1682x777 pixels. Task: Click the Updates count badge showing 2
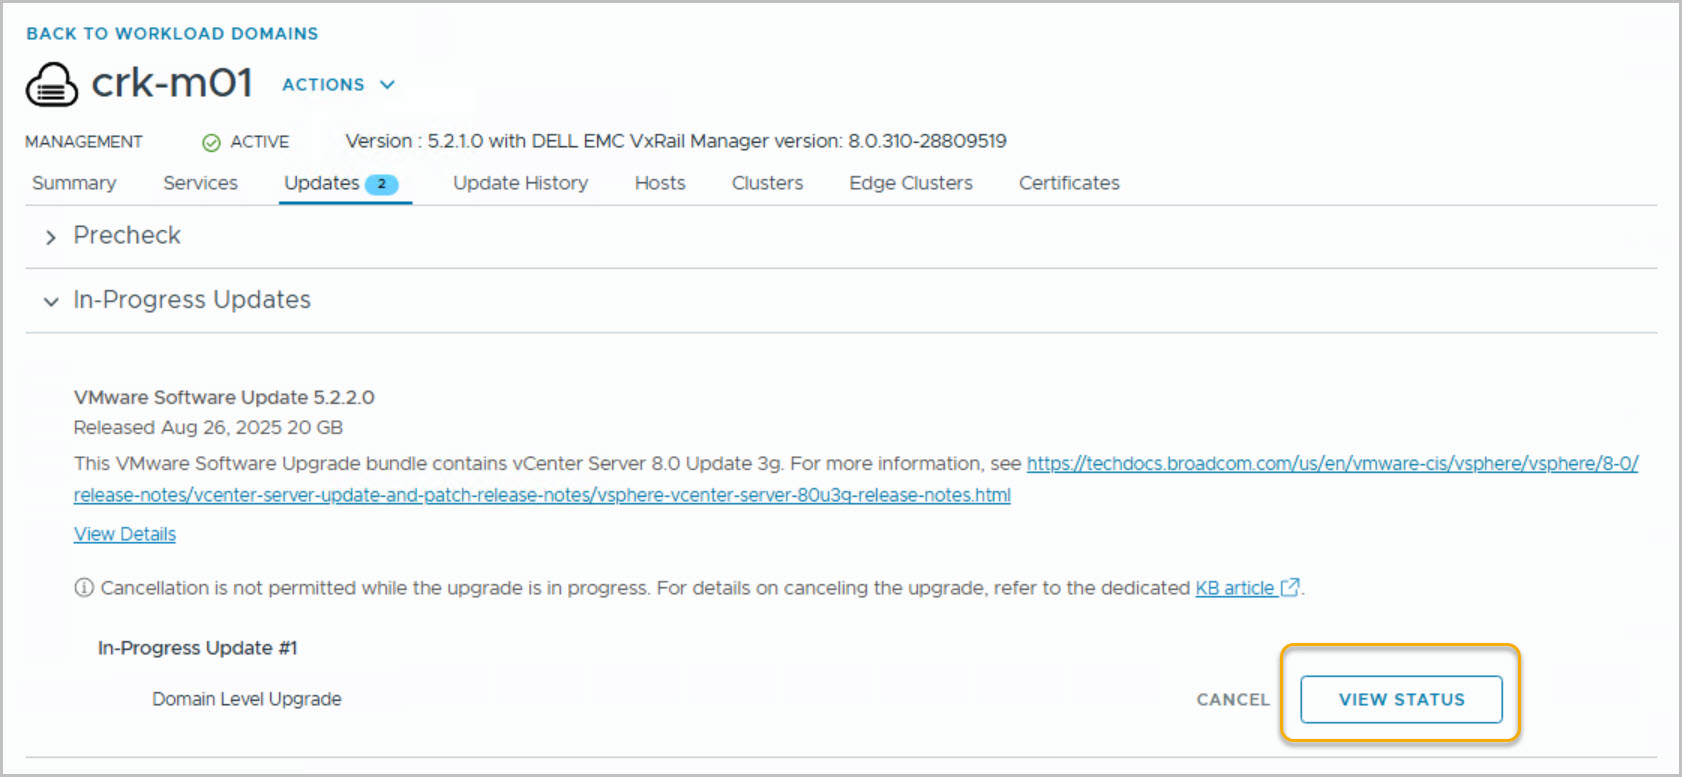tap(381, 184)
